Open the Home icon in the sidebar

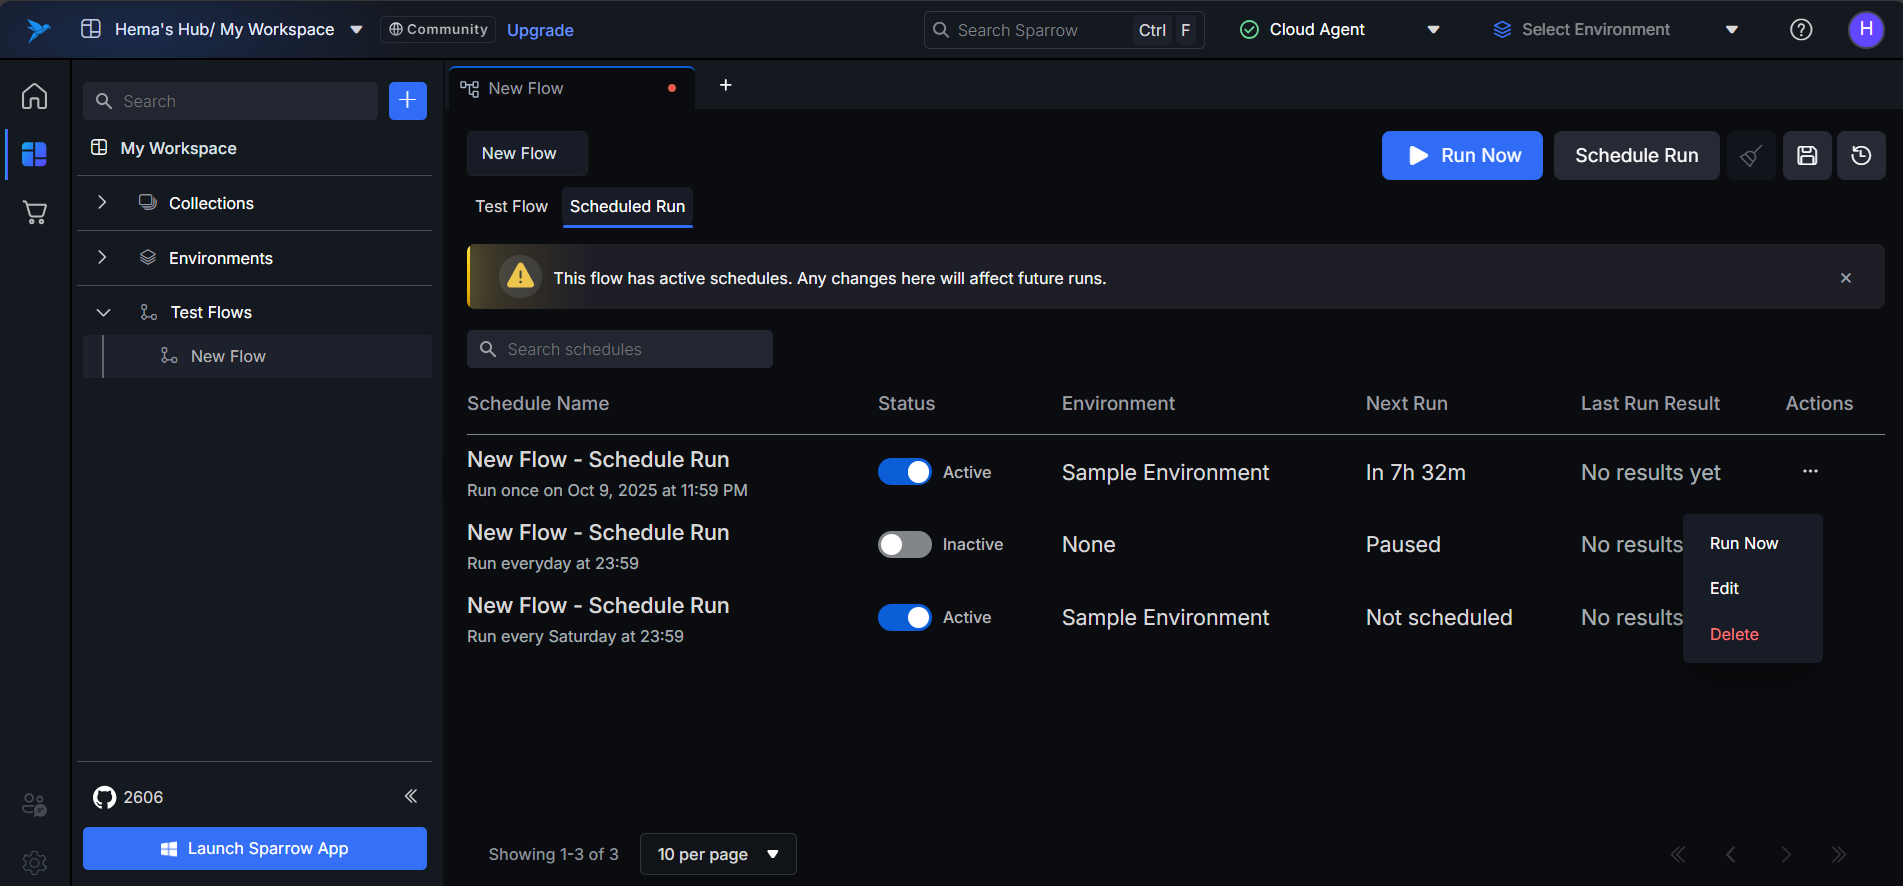tap(35, 97)
